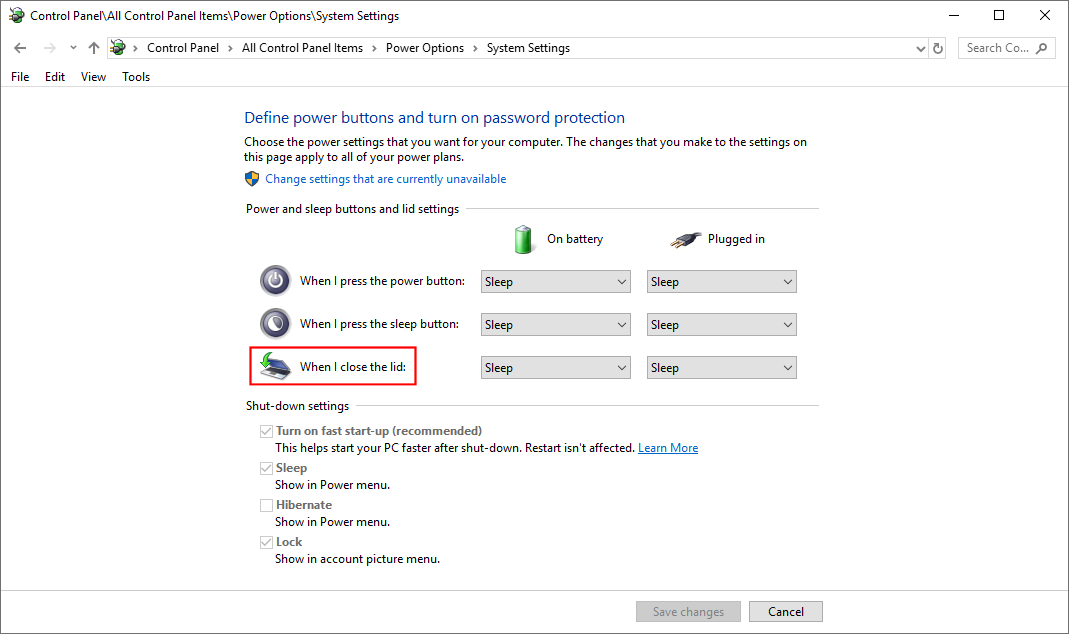Click the UAC shield icon beside the settings link
This screenshot has width=1069, height=634.
pyautogui.click(x=252, y=178)
